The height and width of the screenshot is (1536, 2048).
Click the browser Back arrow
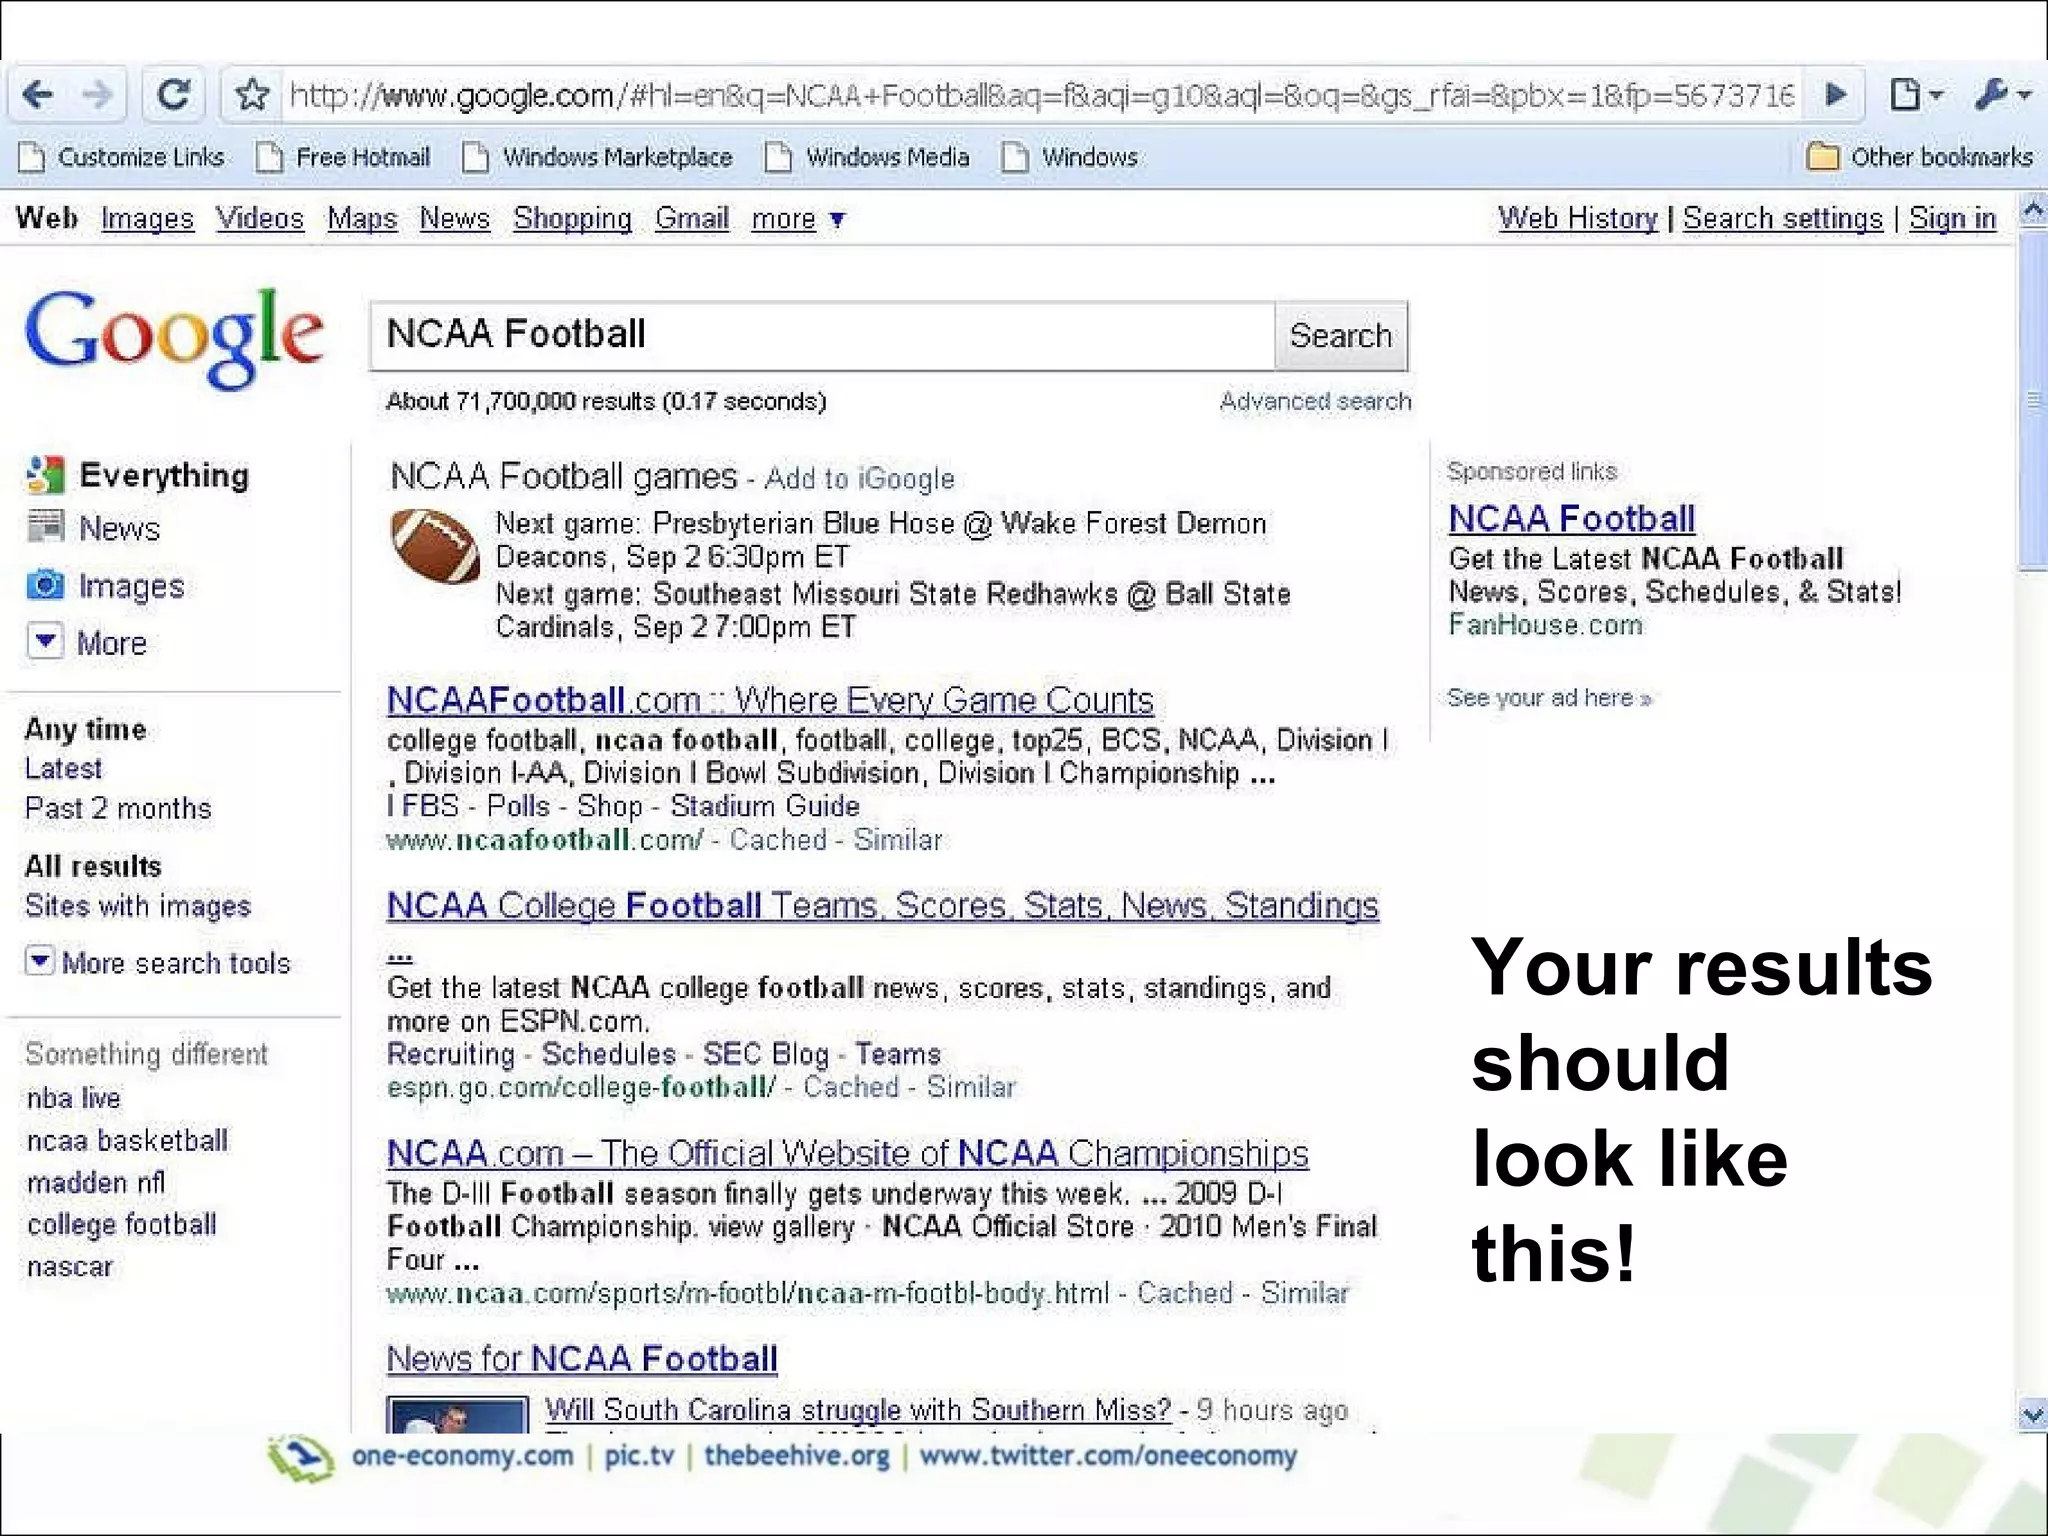pyautogui.click(x=38, y=95)
